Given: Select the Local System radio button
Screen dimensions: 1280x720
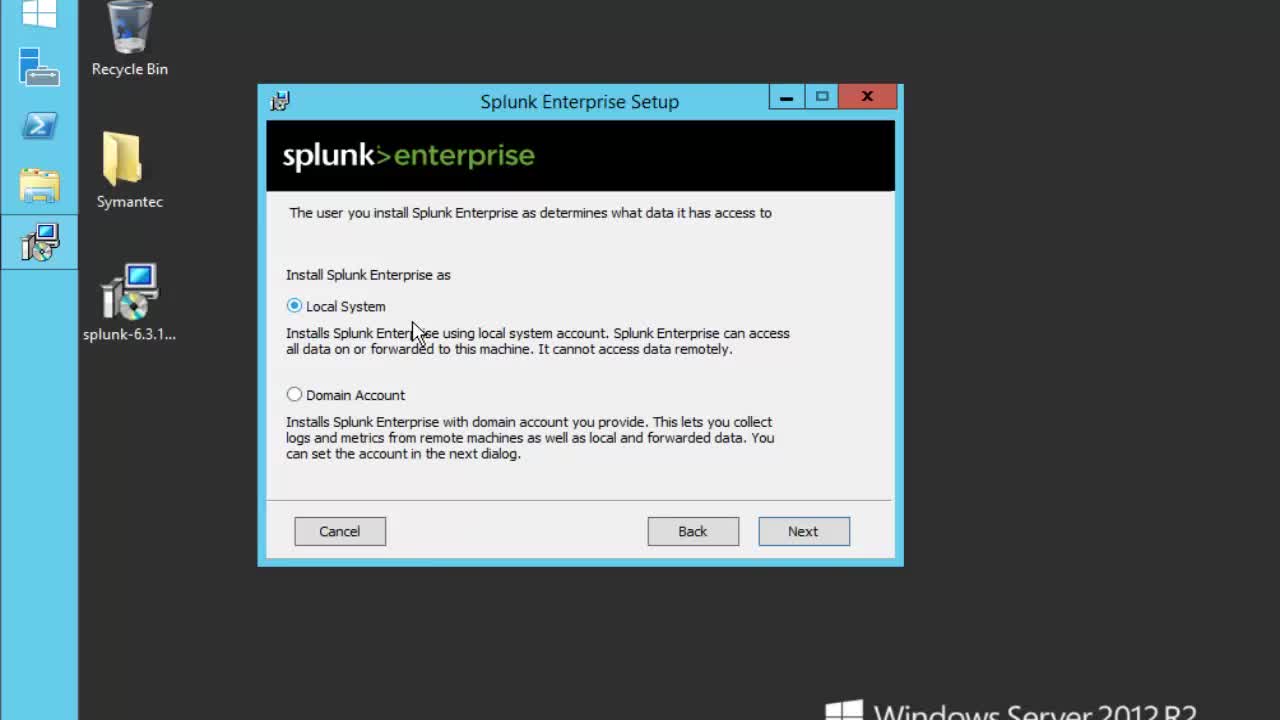Looking at the screenshot, I should [x=294, y=306].
